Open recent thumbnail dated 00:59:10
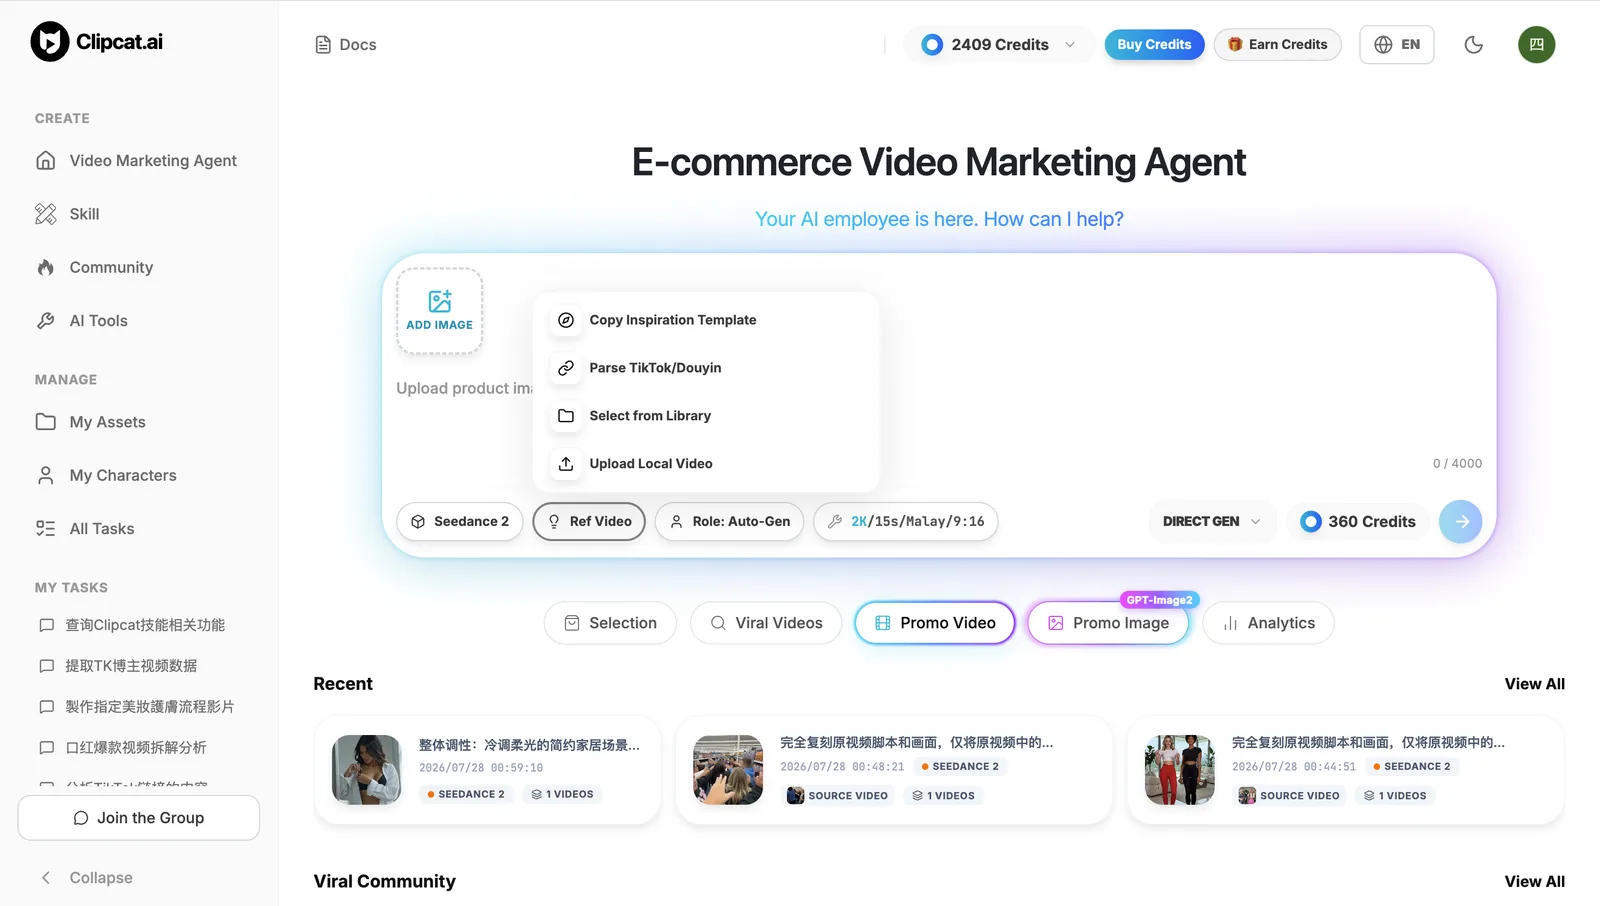 [x=367, y=770]
